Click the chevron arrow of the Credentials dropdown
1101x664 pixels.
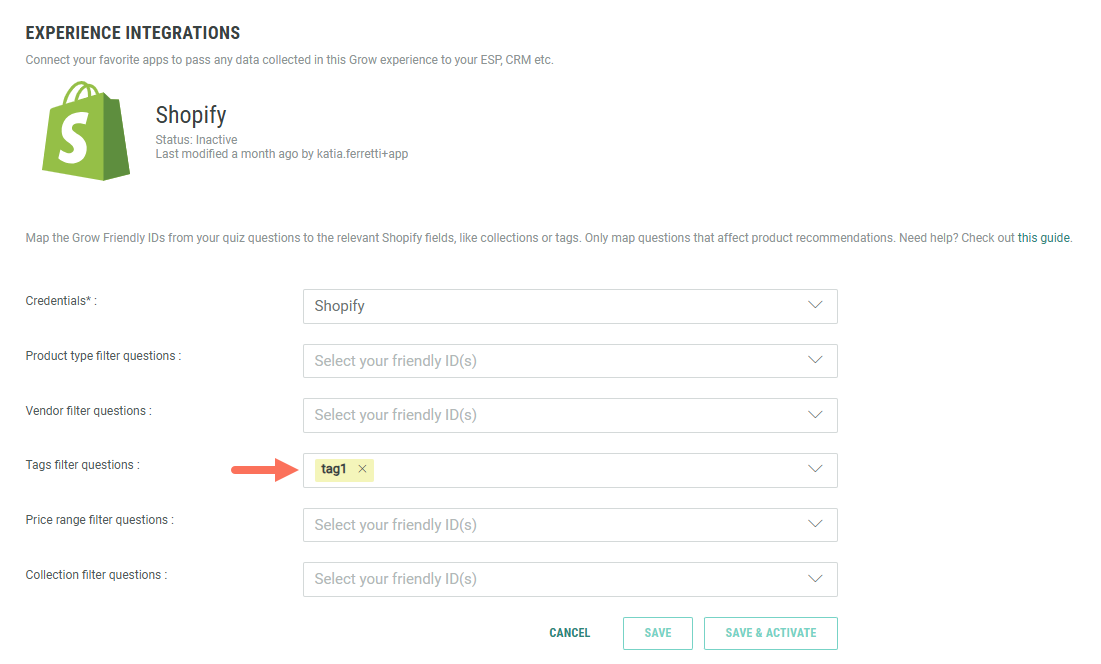815,306
